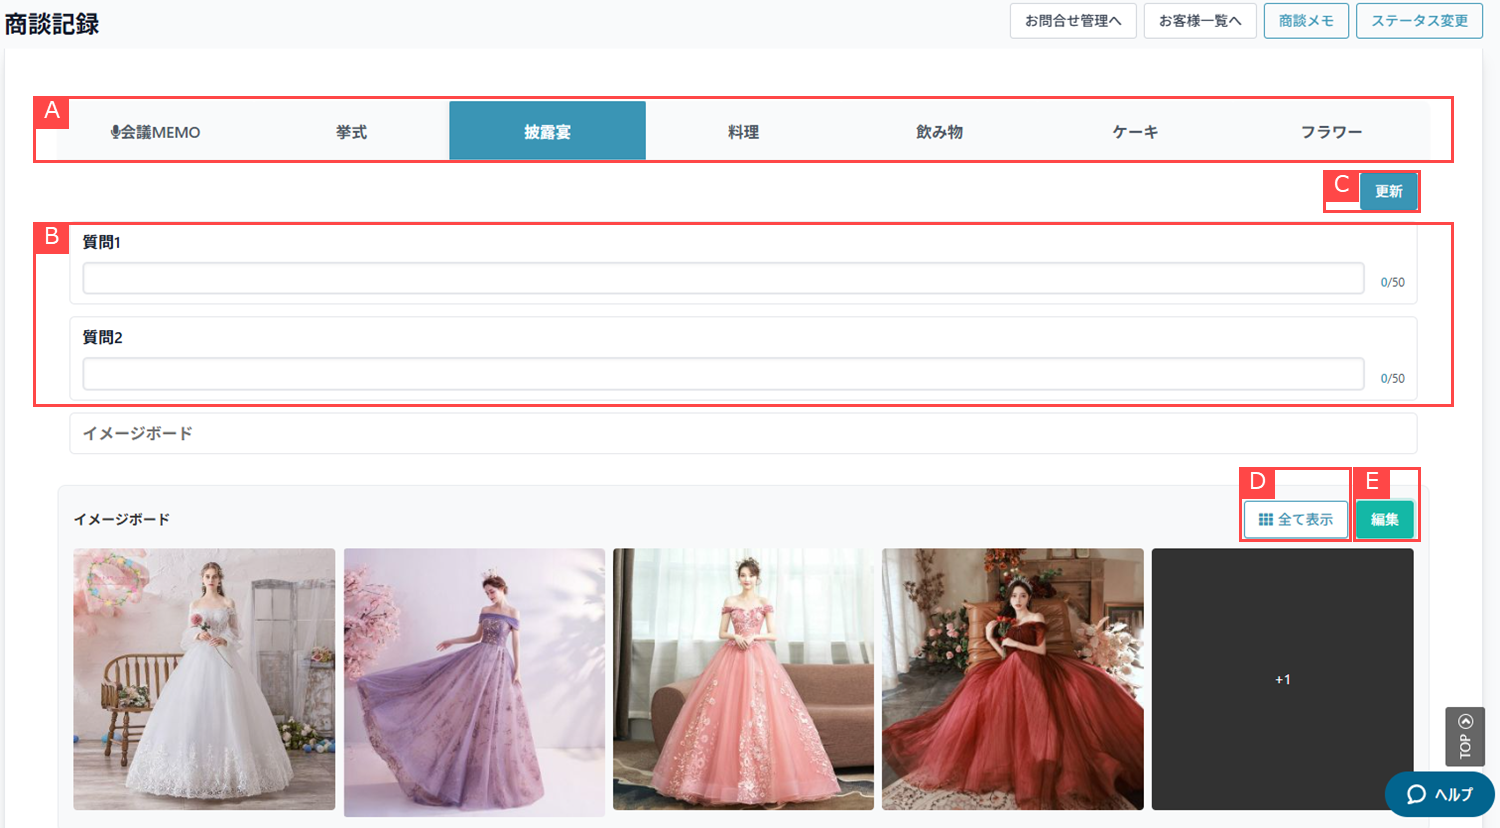Select the 披露宴 tab
Screen dimensions: 1500x828
pyautogui.click(x=547, y=132)
